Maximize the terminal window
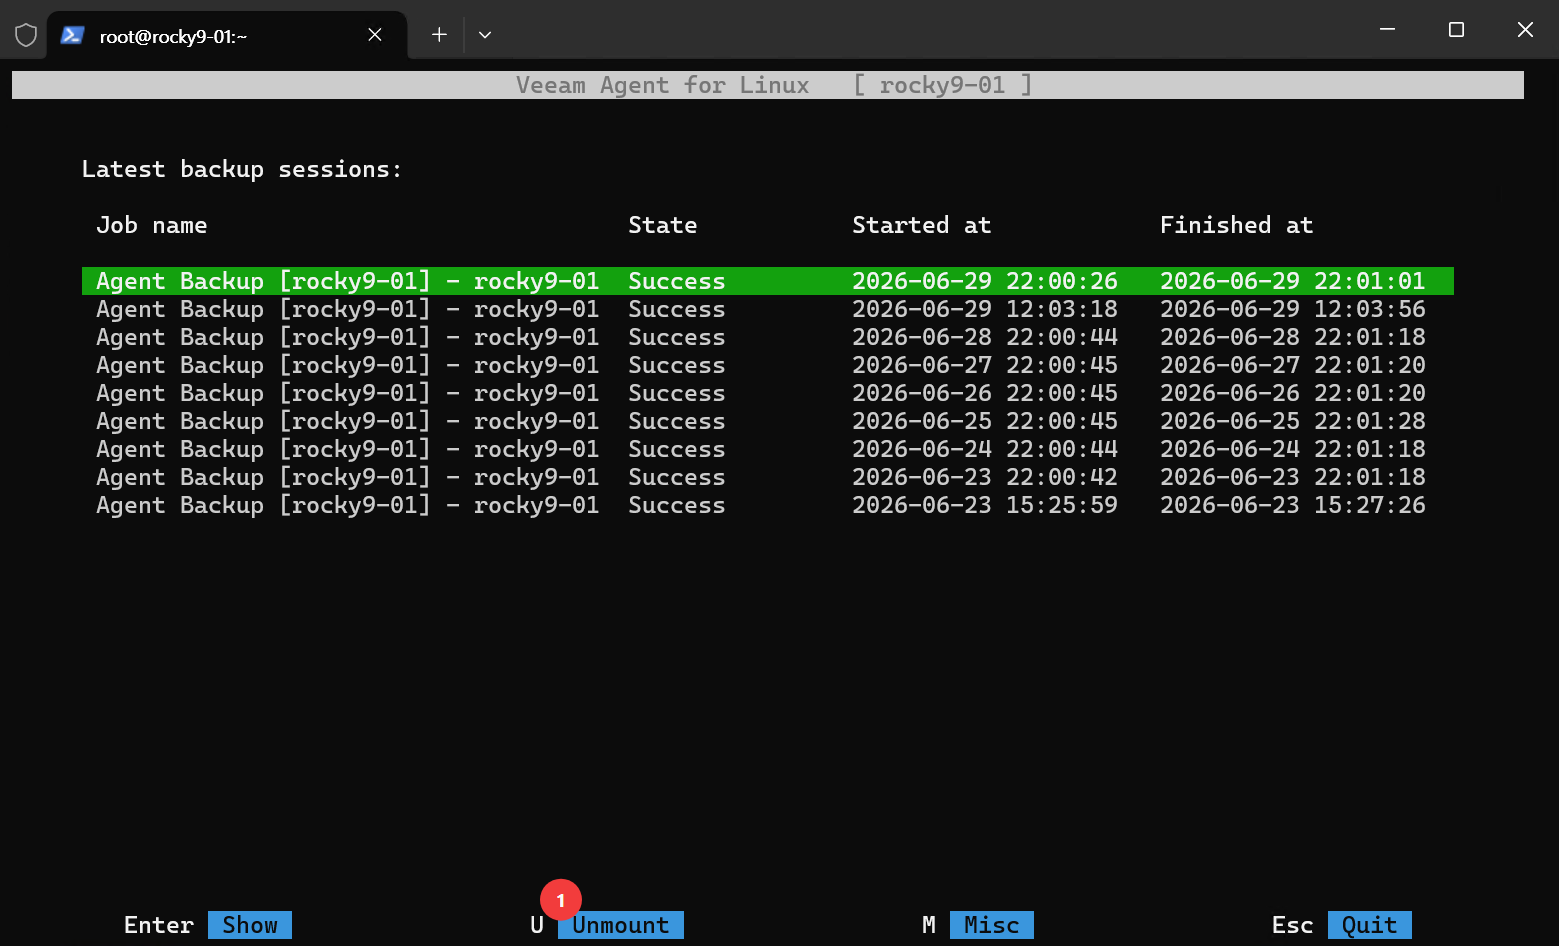The image size is (1559, 946). coord(1456,30)
